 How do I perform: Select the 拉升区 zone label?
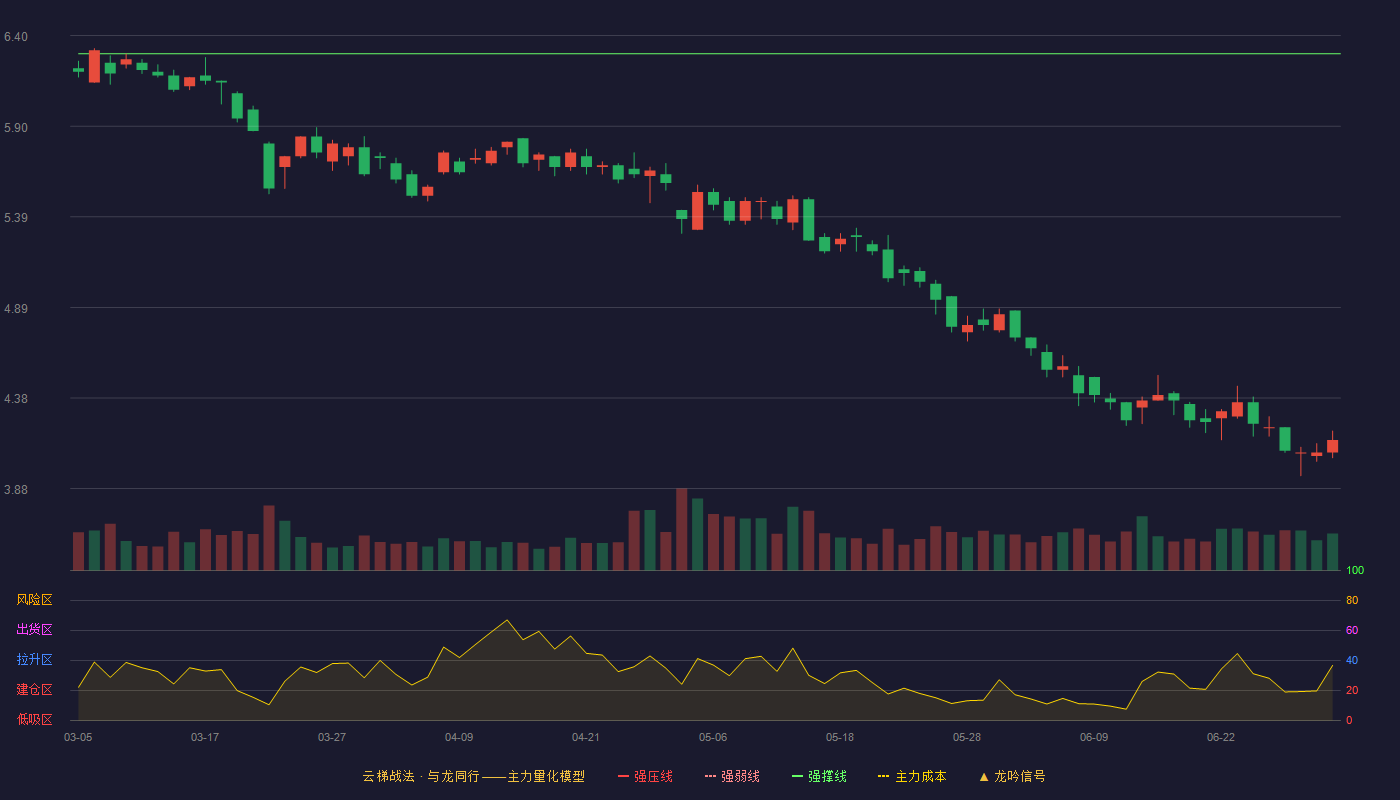click(34, 660)
